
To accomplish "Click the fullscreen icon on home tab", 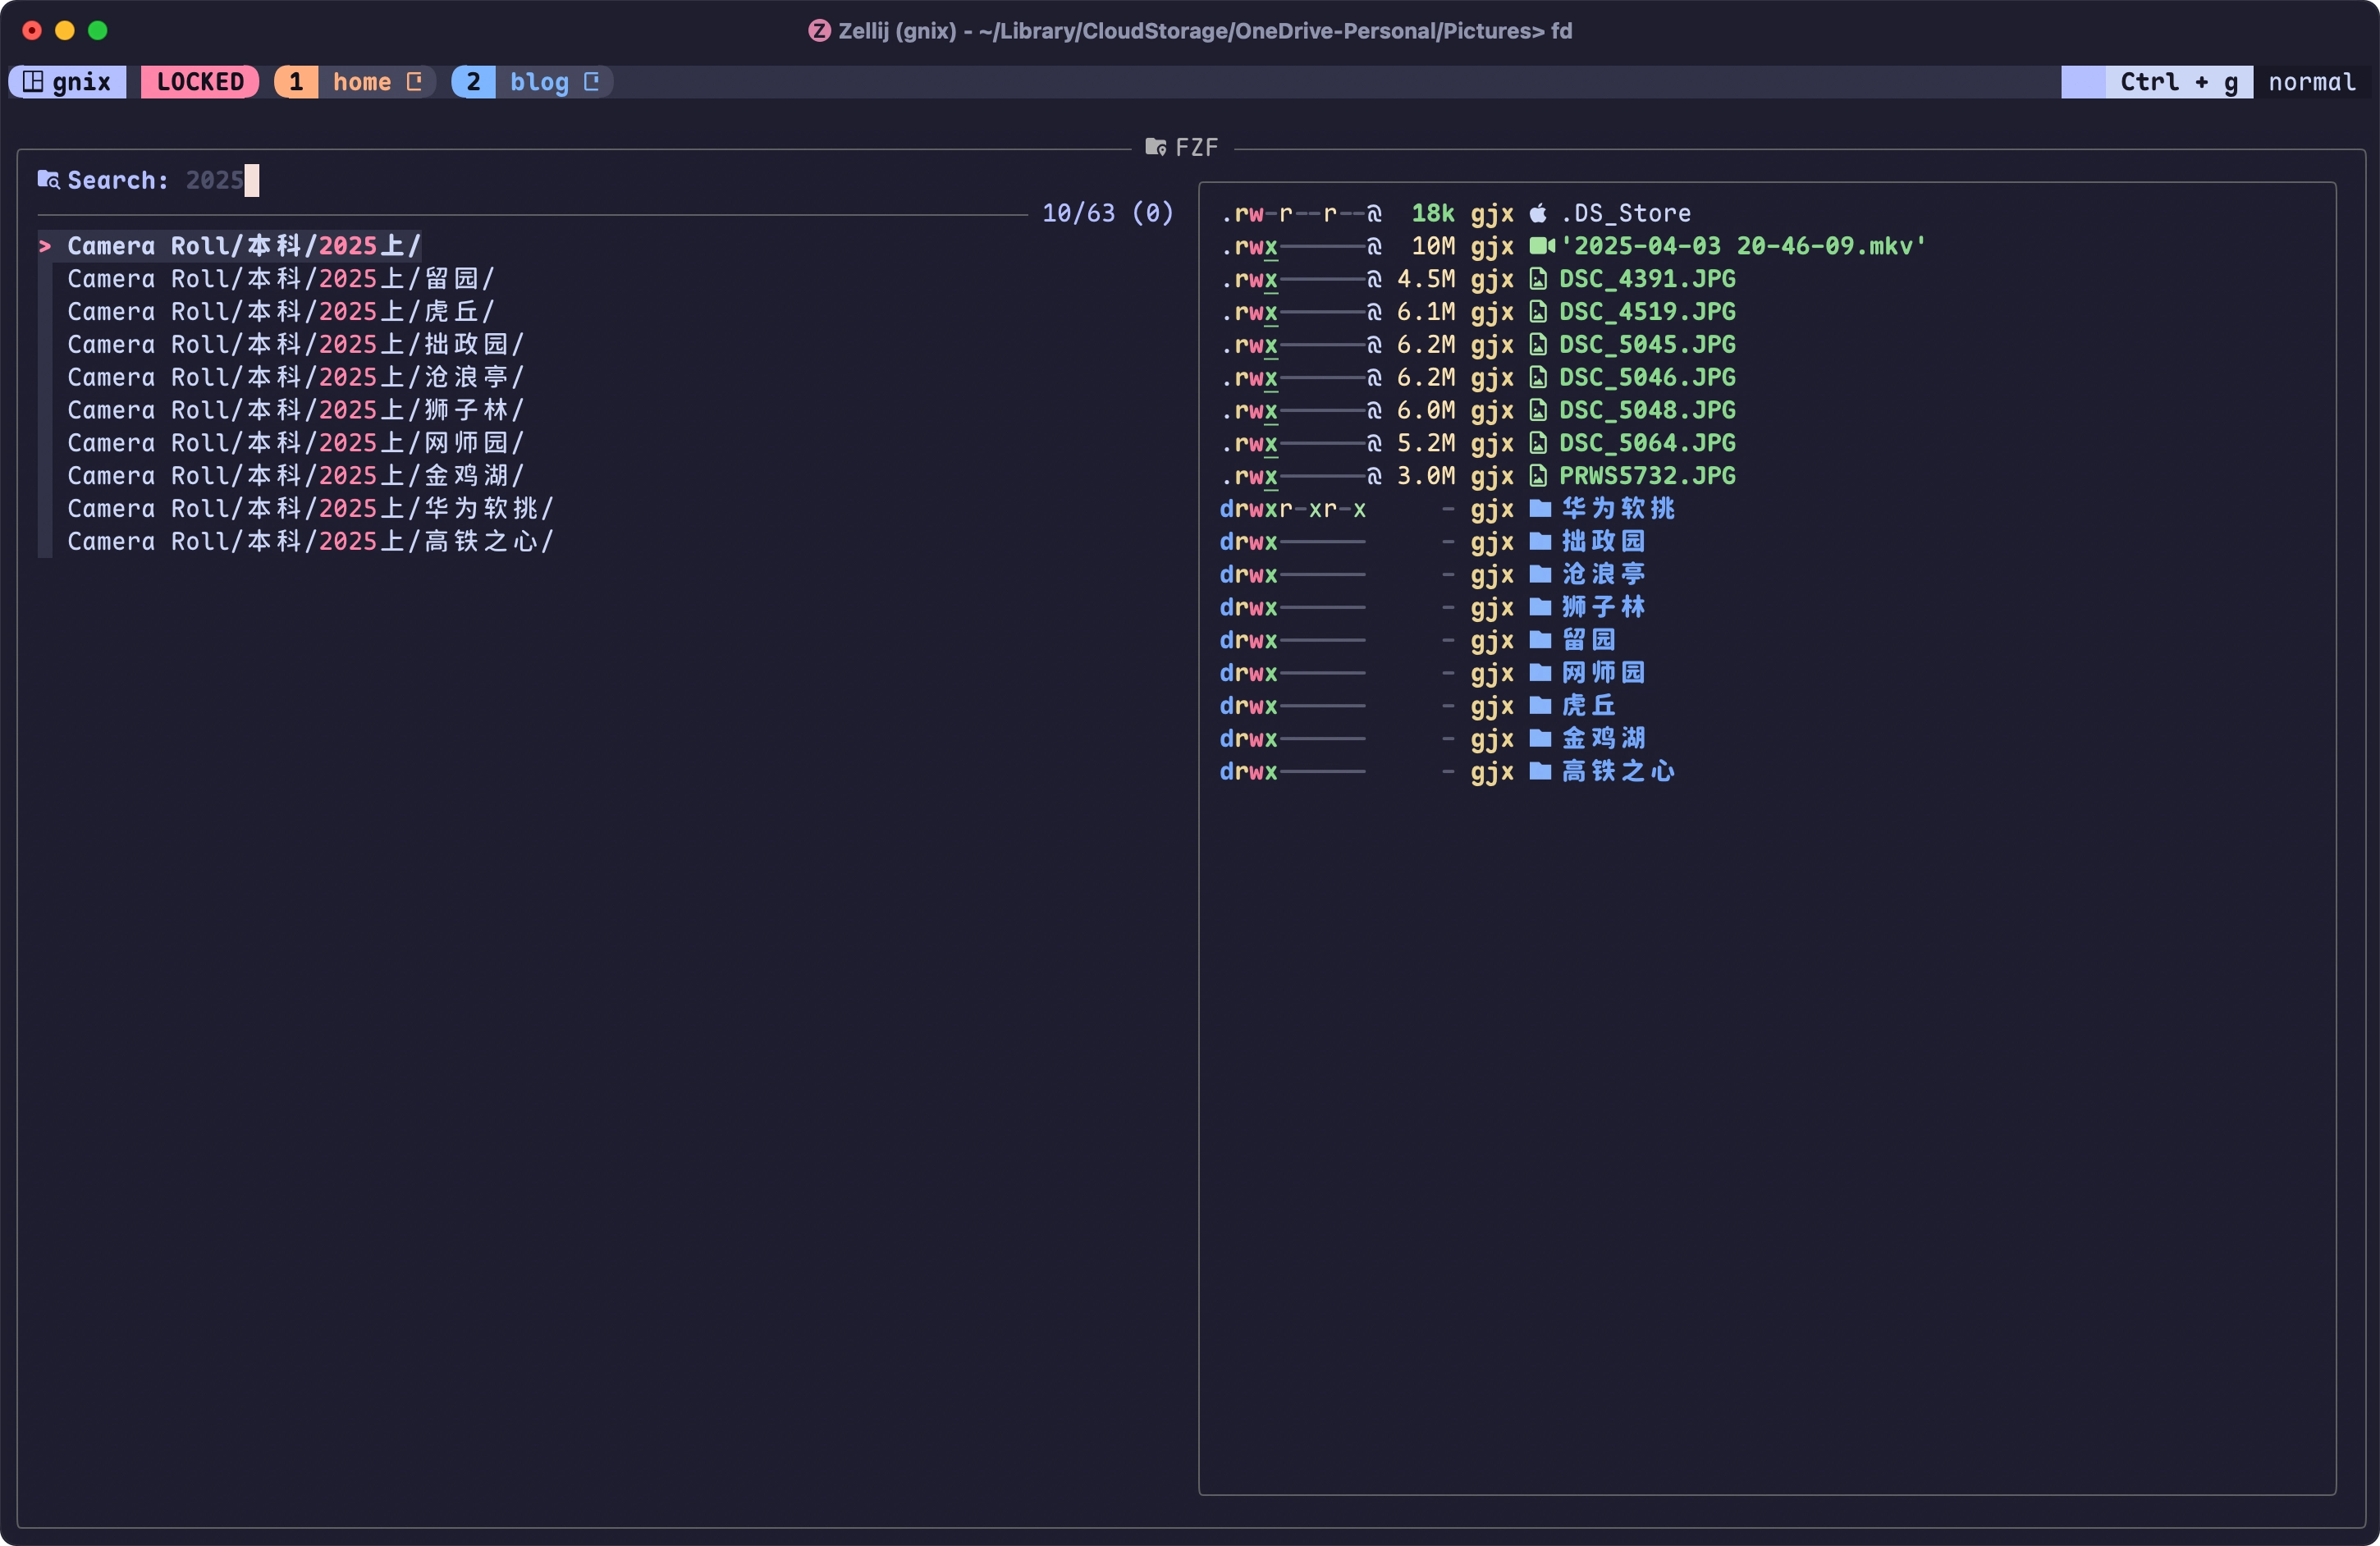I will (414, 82).
